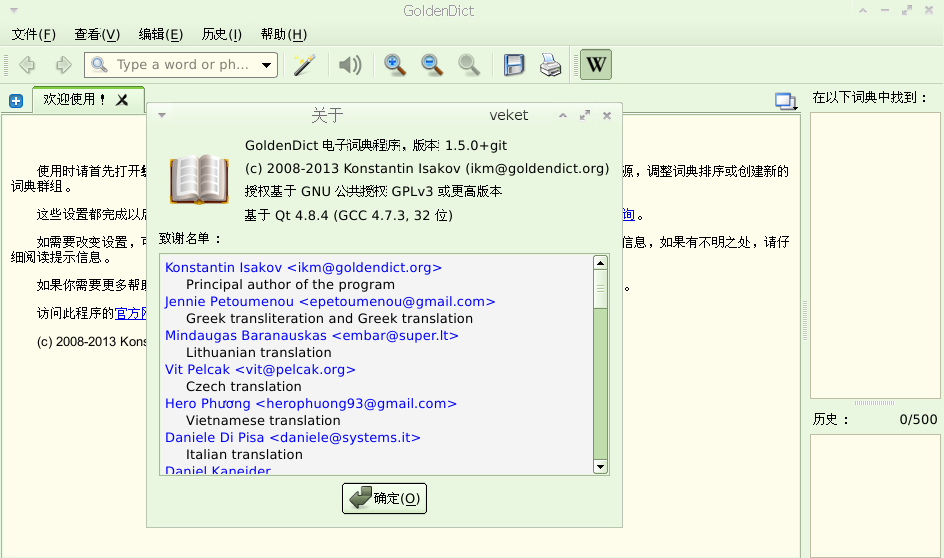Shade the 关于 dialog with up arrow
Viewport: 944px width, 558px height.
click(562, 116)
